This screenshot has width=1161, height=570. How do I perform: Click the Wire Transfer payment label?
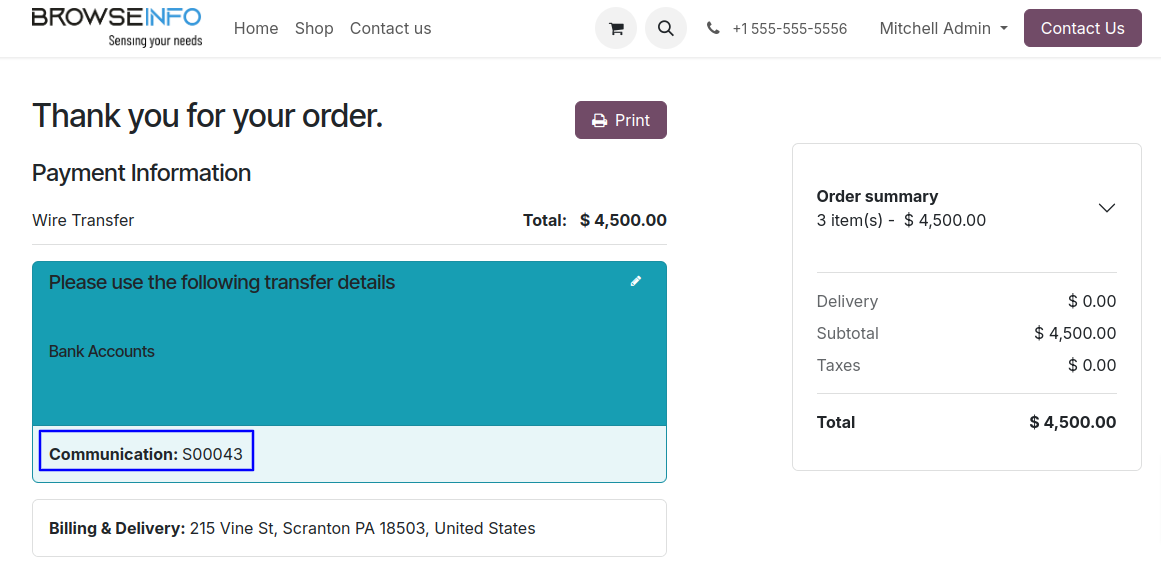[83, 220]
